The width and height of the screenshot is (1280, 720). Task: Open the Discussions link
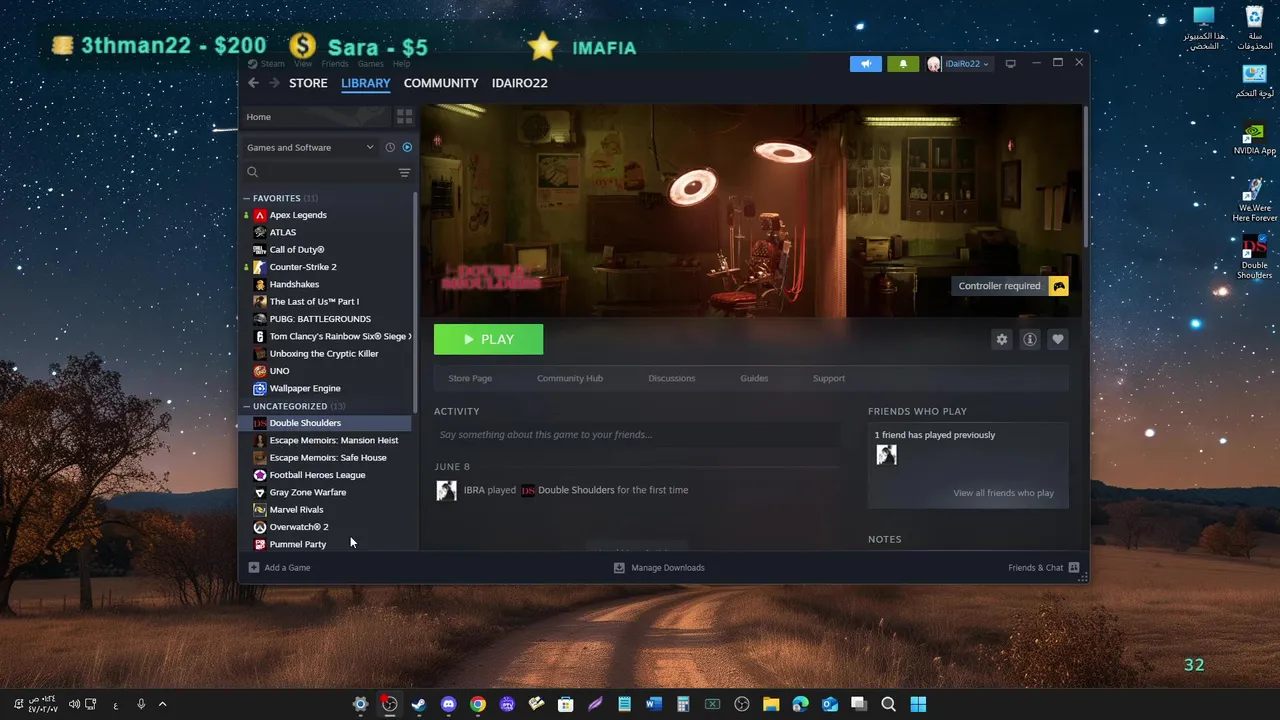tap(671, 378)
